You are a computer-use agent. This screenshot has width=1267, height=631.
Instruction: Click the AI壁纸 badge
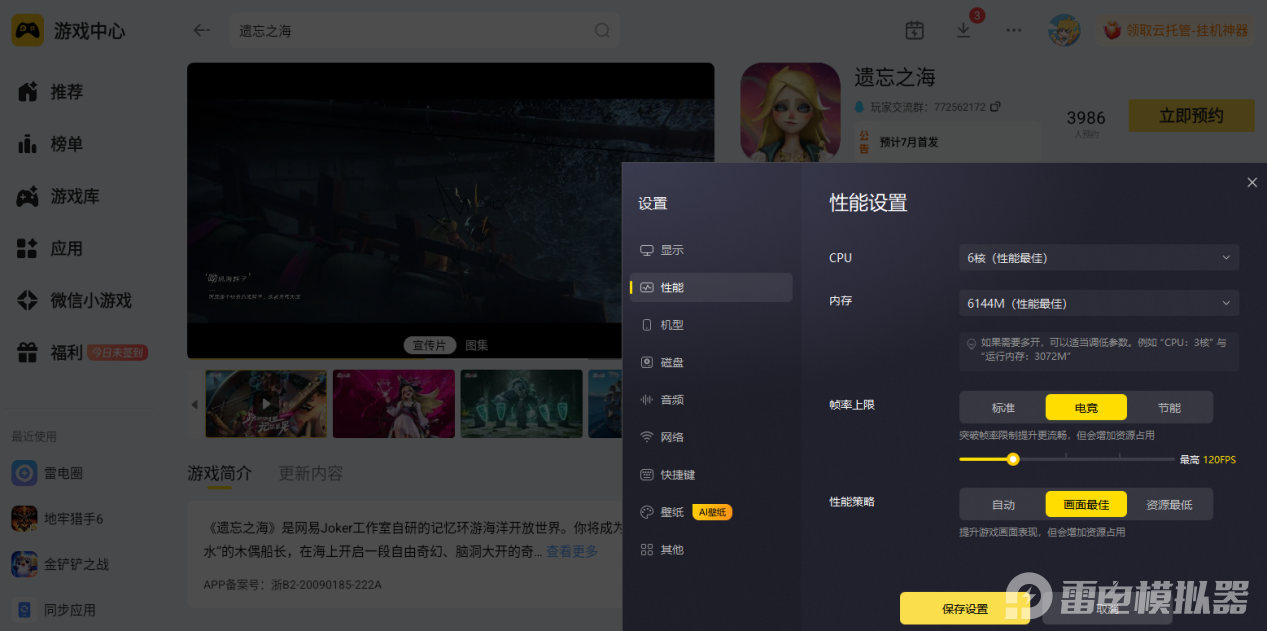(713, 512)
